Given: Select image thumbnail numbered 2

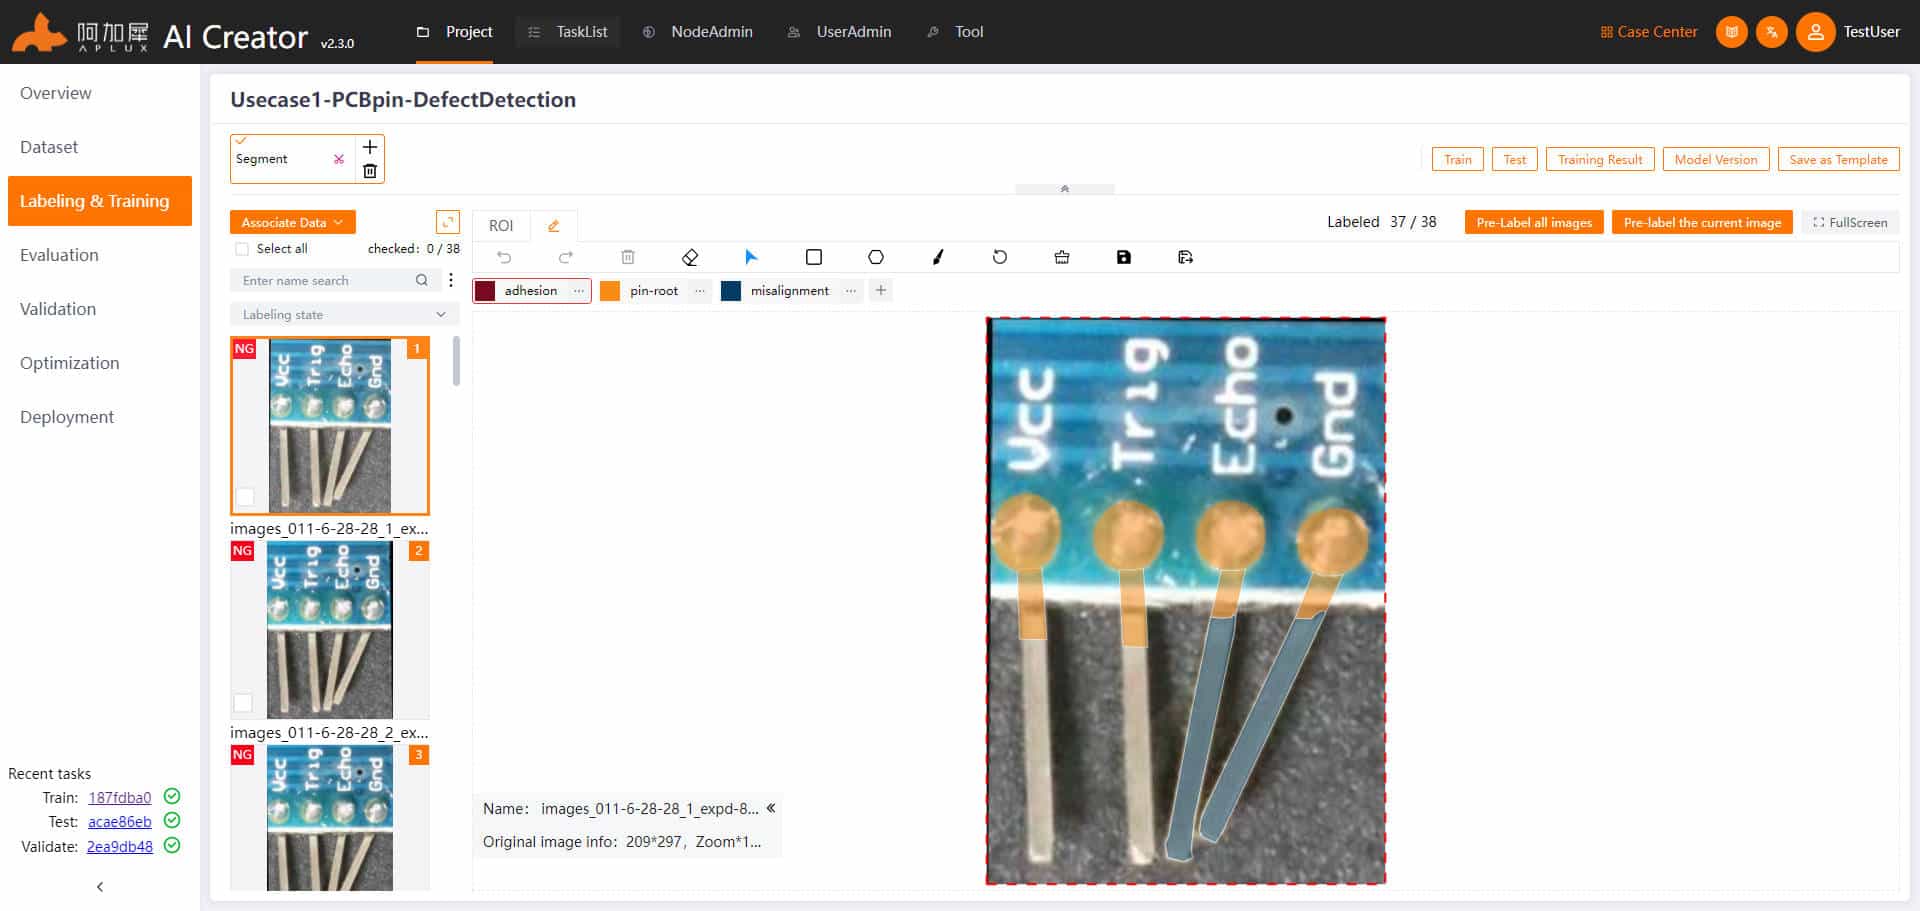Looking at the screenshot, I should click(330, 630).
